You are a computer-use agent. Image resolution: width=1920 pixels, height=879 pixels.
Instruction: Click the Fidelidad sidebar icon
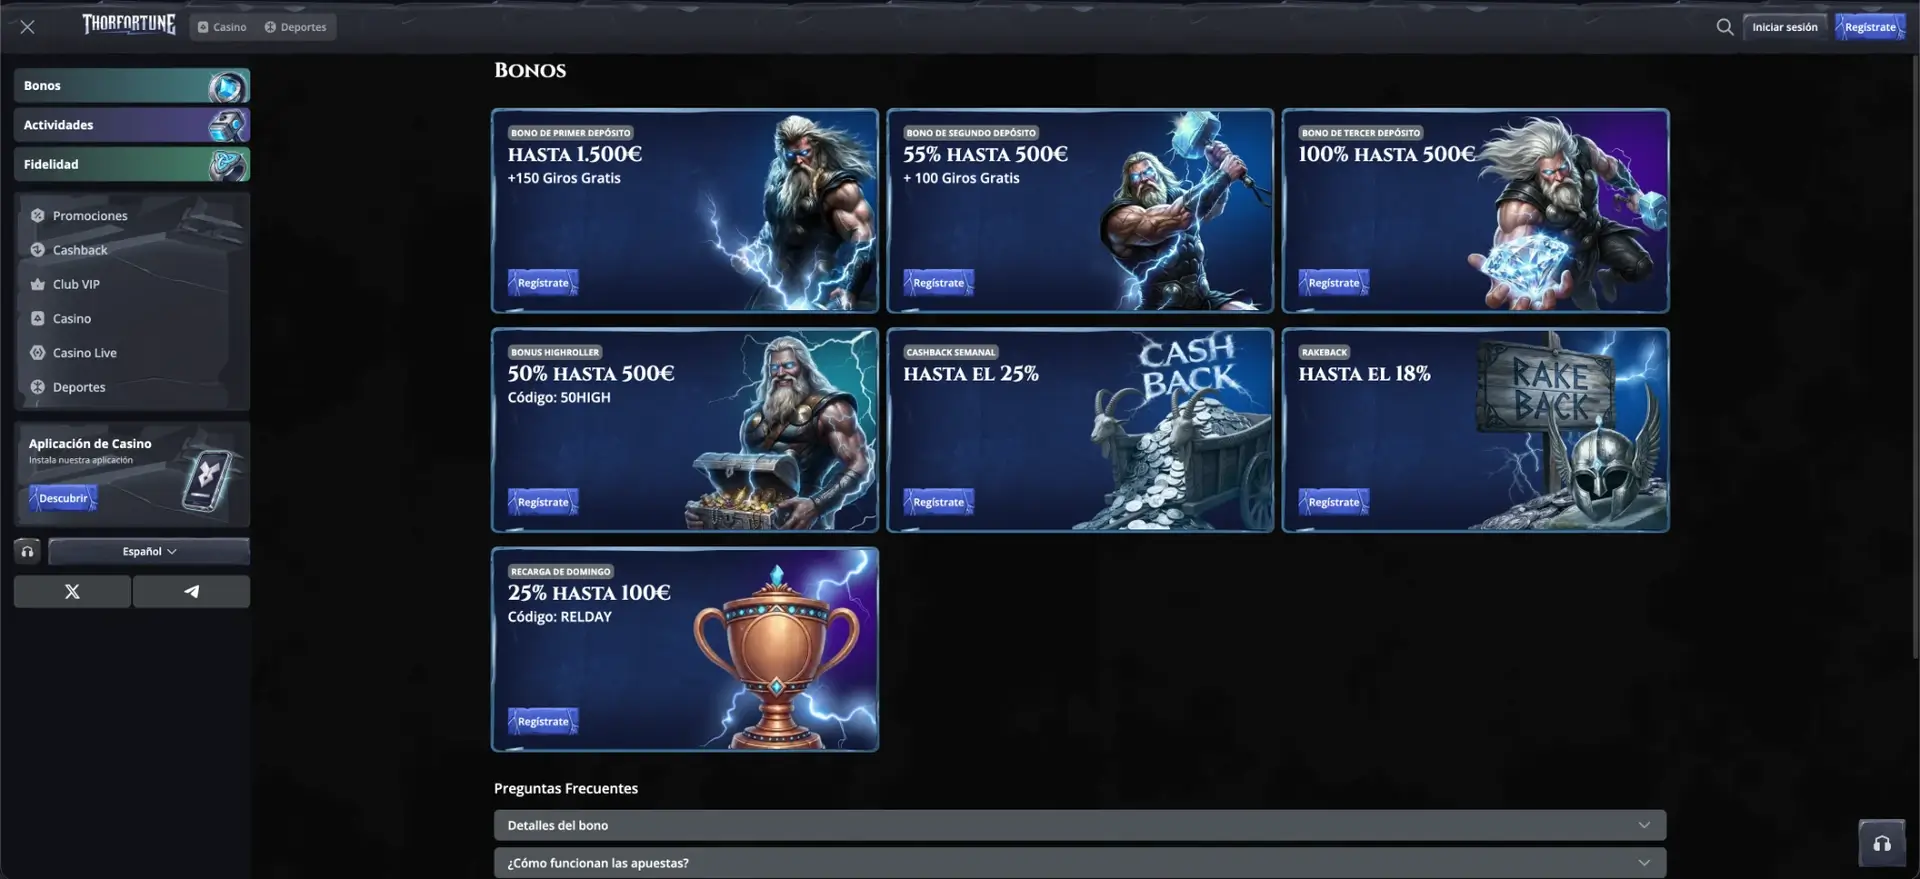tap(227, 165)
